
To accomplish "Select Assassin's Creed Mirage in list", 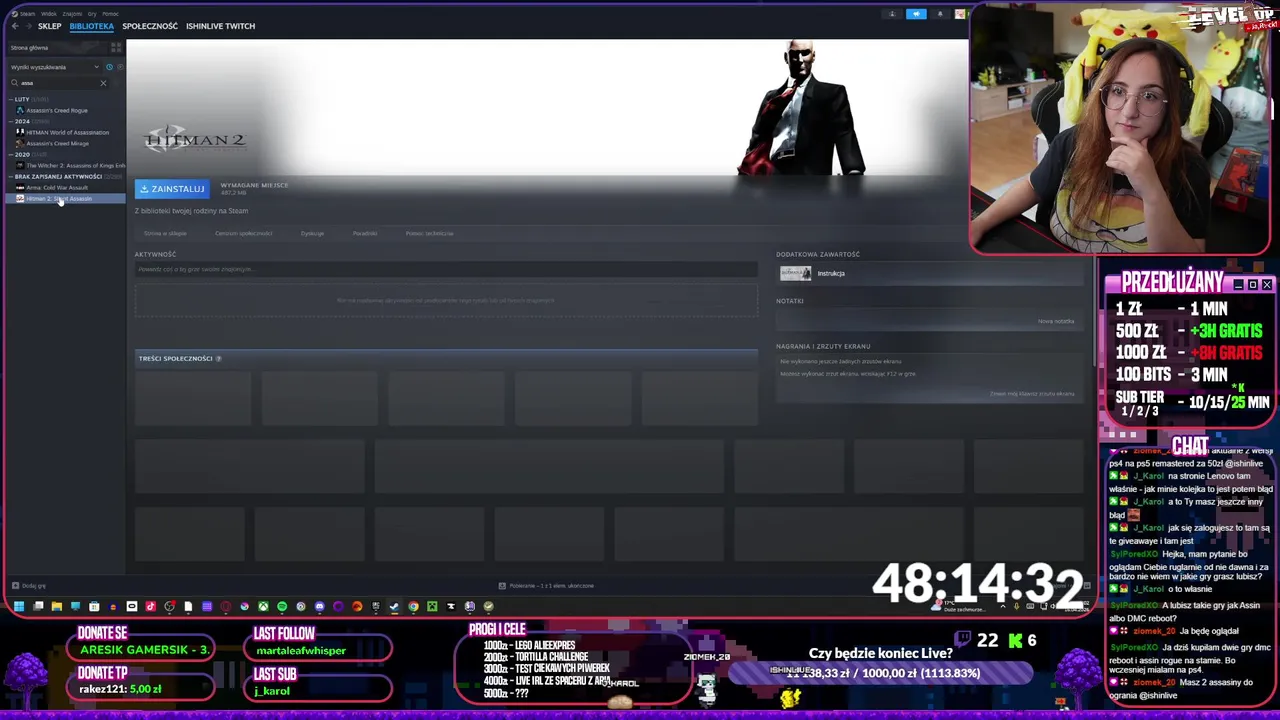I will pos(57,143).
